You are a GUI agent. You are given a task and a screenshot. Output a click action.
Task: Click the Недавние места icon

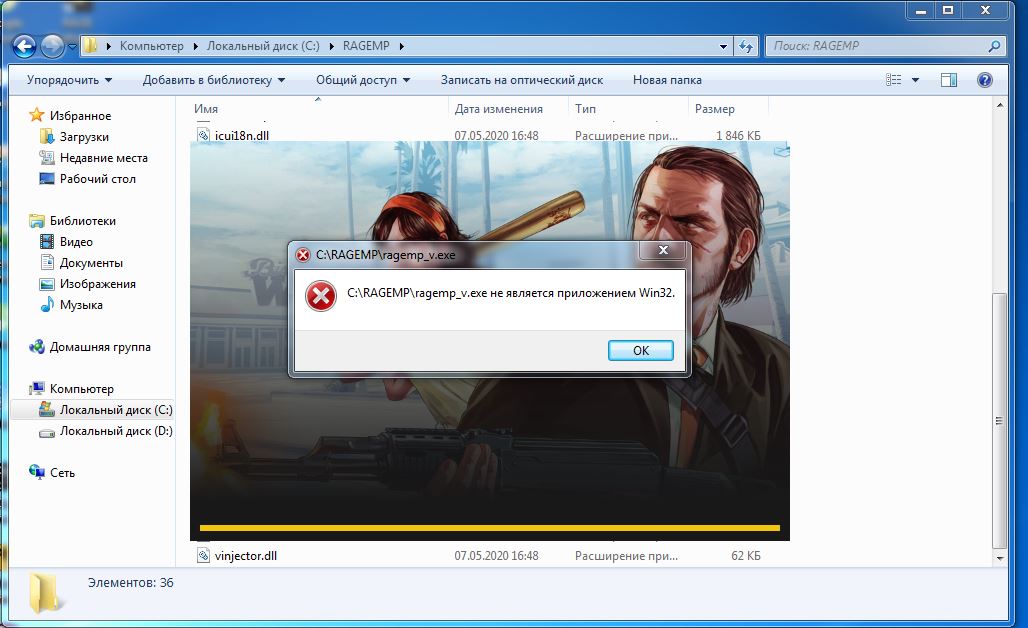coord(47,157)
